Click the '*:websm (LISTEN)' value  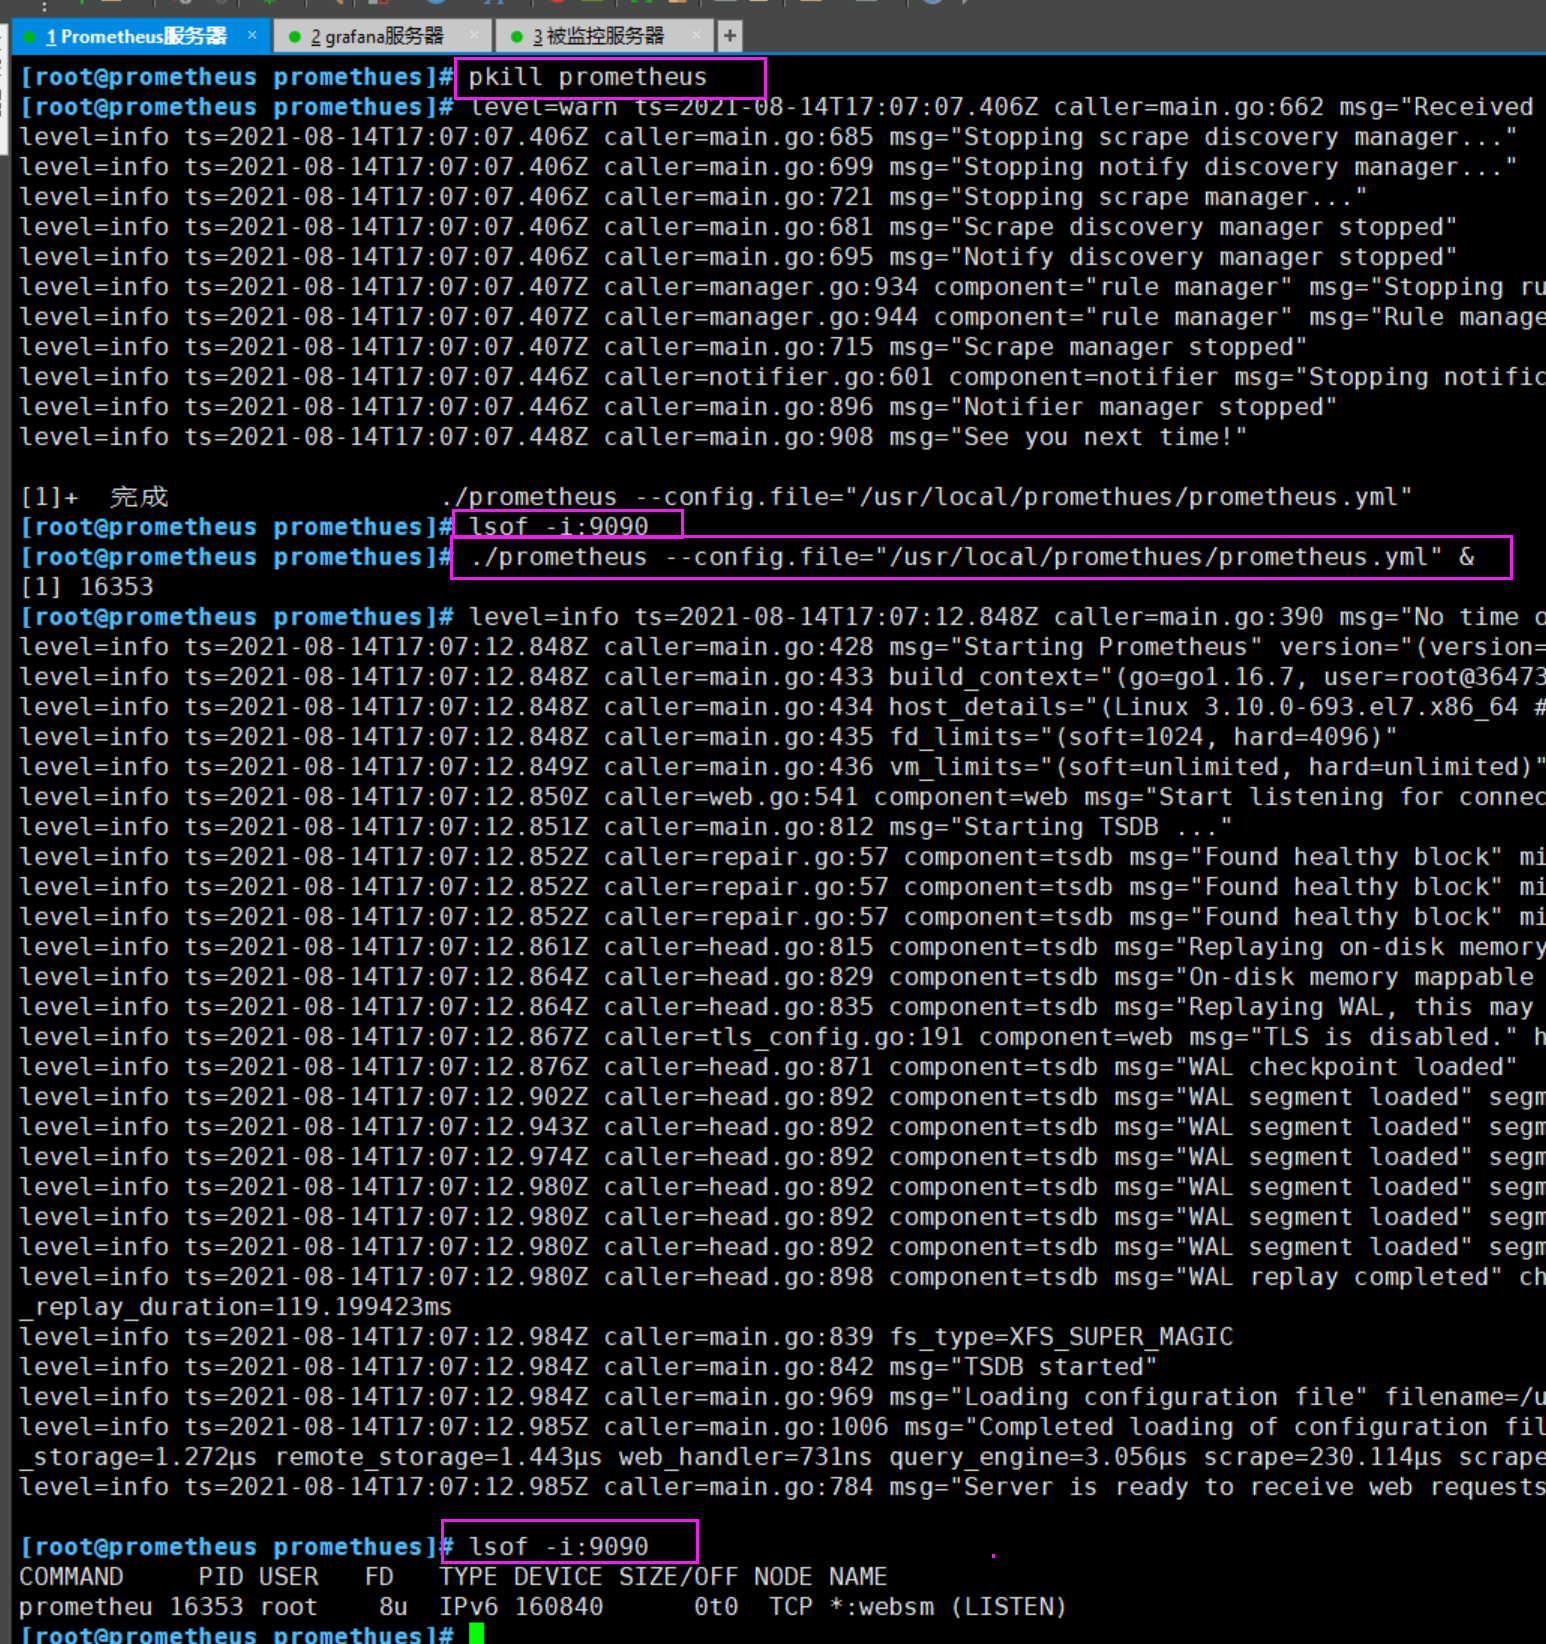click(948, 1607)
